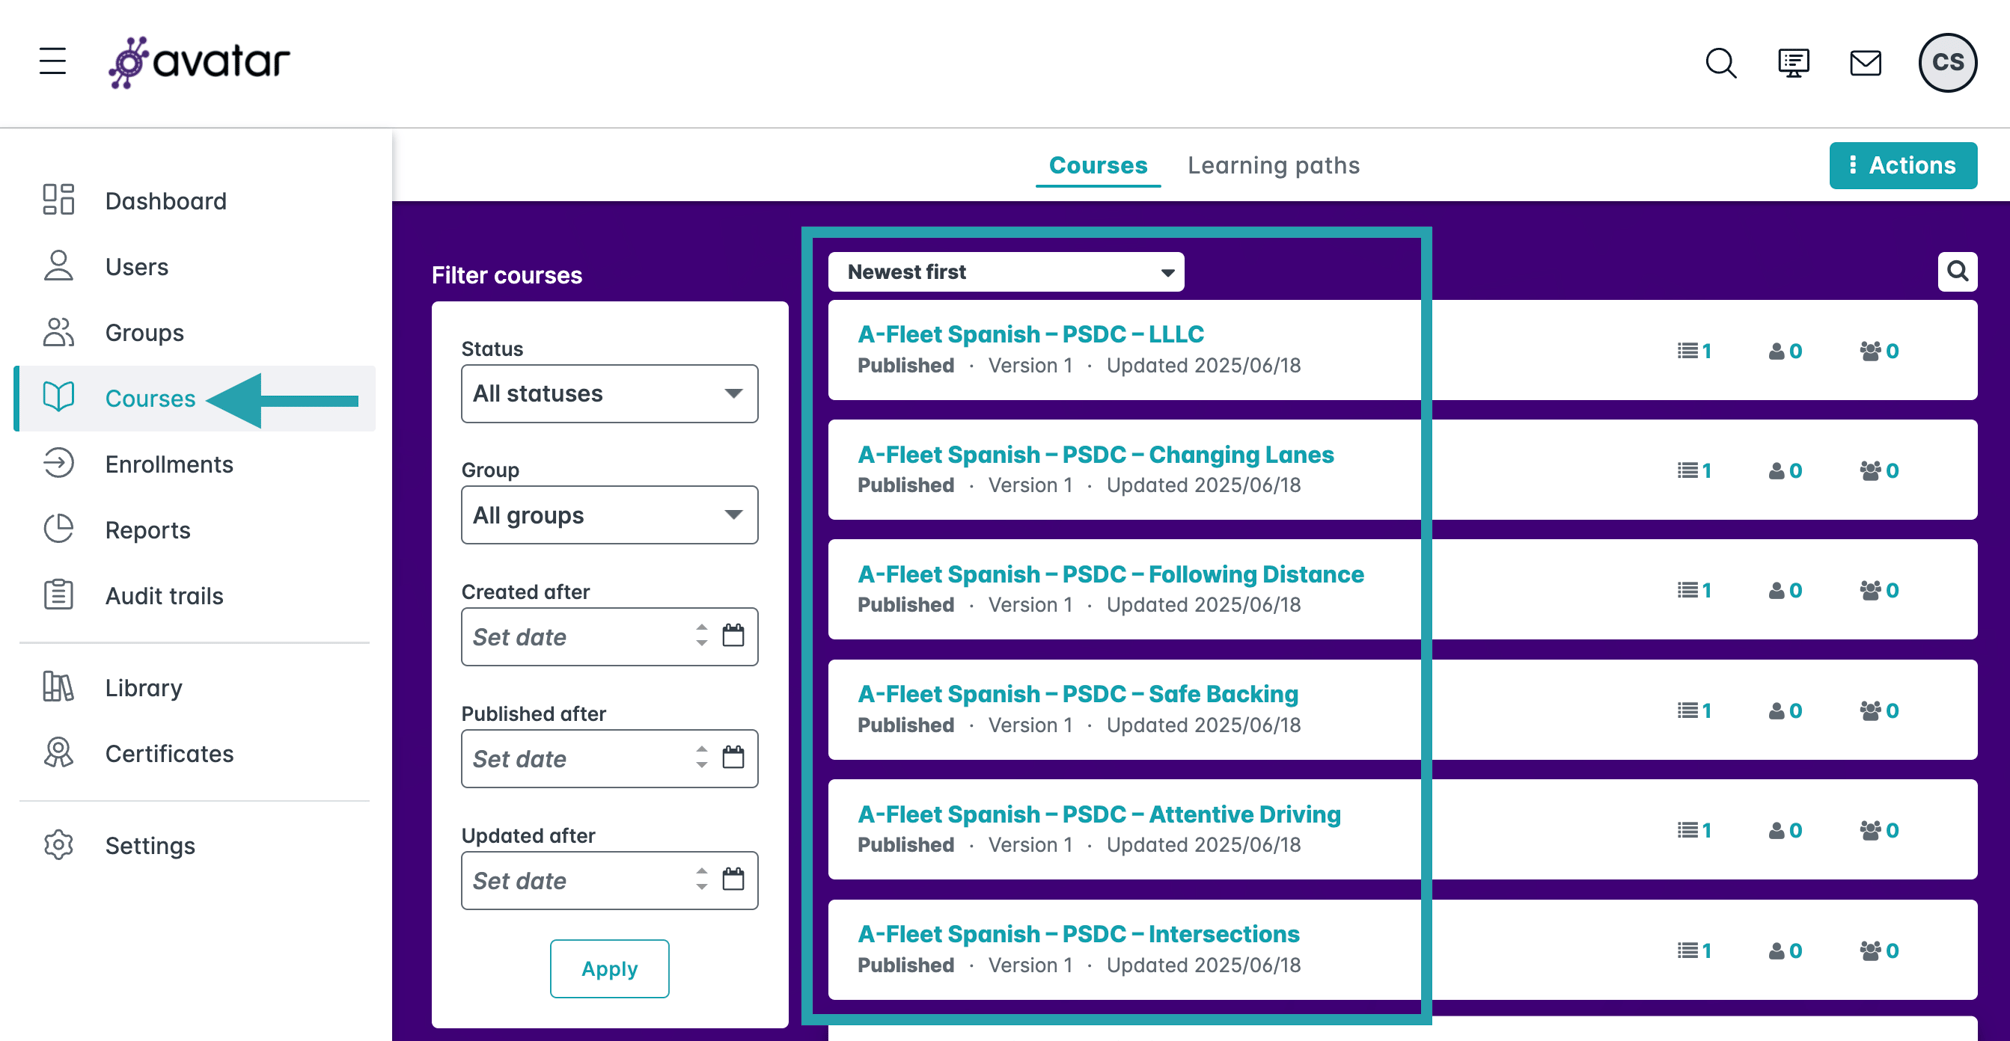Open calendar picker for Published after
The image size is (2010, 1041).
click(x=733, y=758)
